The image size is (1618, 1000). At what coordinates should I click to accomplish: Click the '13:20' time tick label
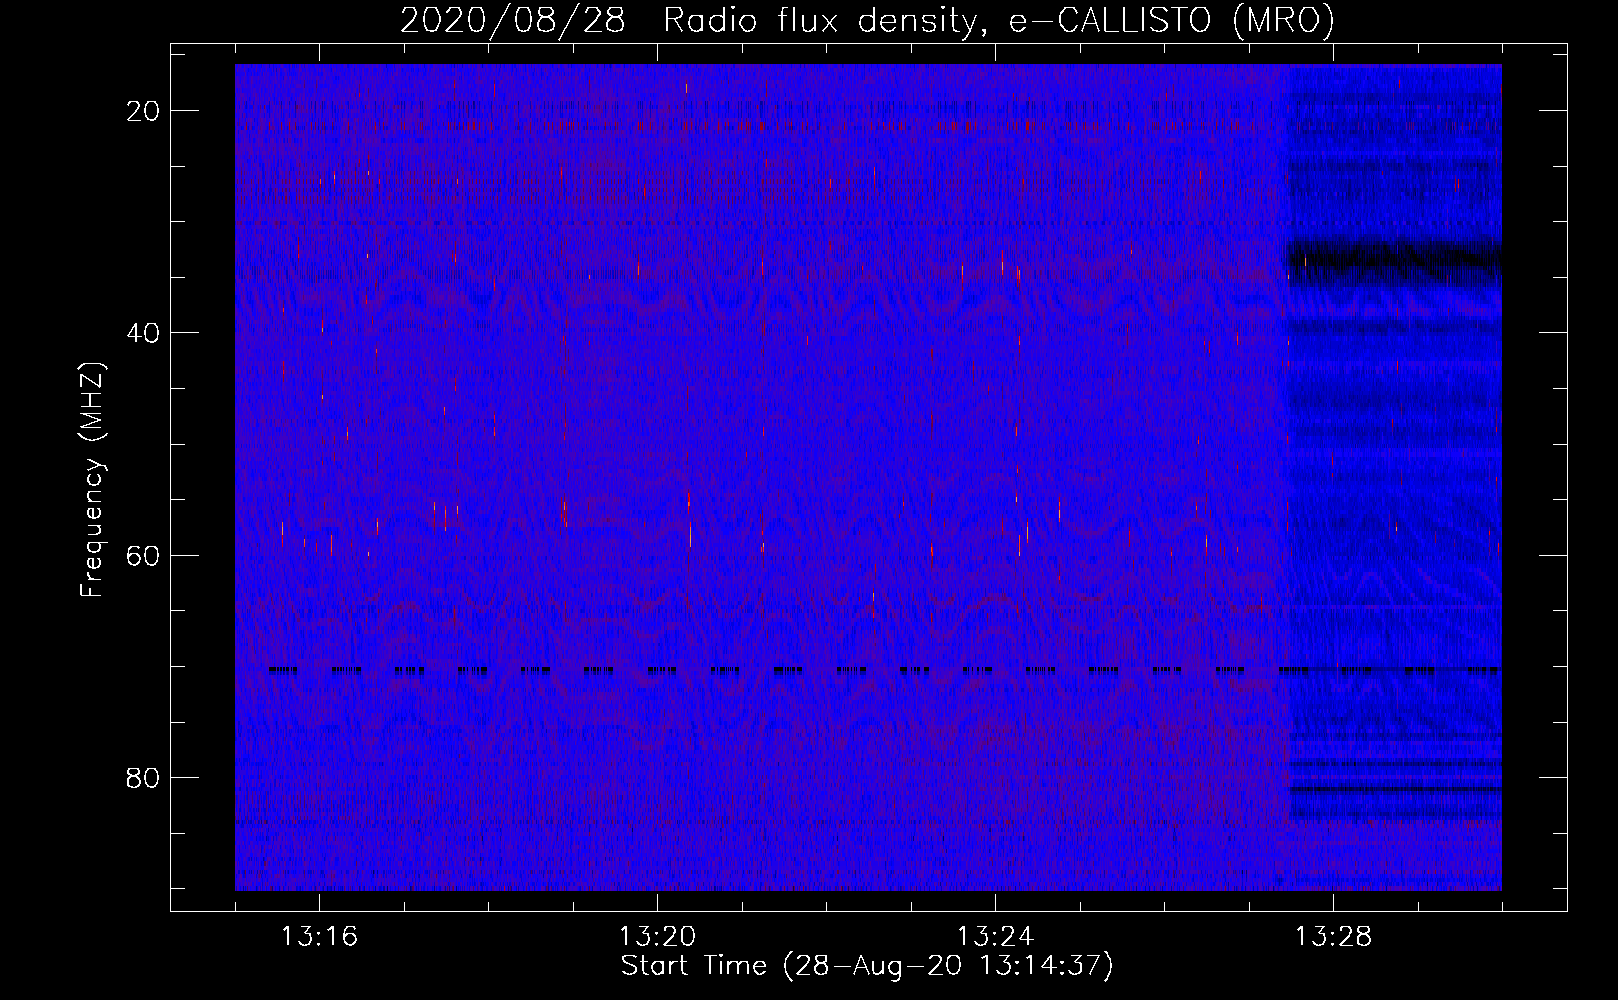[657, 937]
